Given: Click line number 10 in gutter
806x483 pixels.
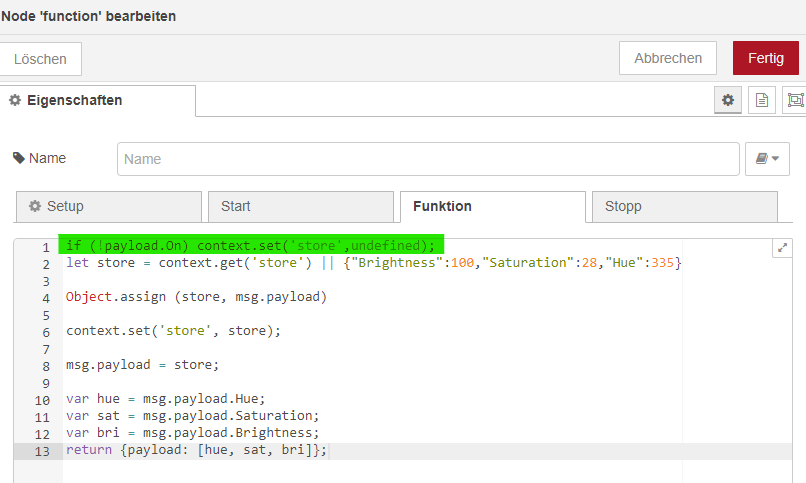Looking at the screenshot, I should pyautogui.click(x=42, y=400).
